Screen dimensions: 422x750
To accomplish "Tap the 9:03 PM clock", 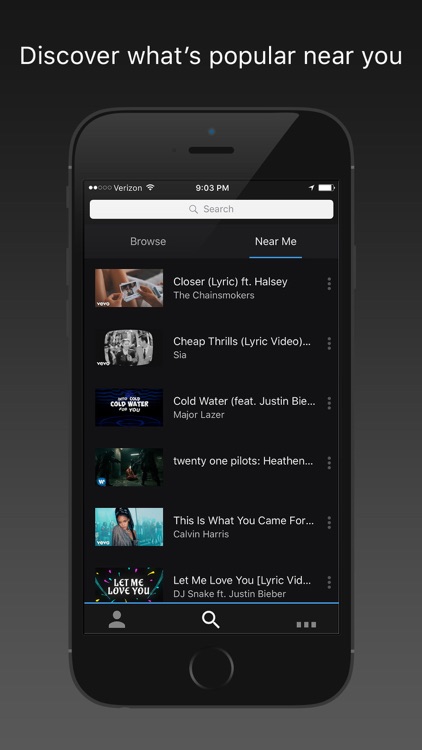I will (x=212, y=188).
